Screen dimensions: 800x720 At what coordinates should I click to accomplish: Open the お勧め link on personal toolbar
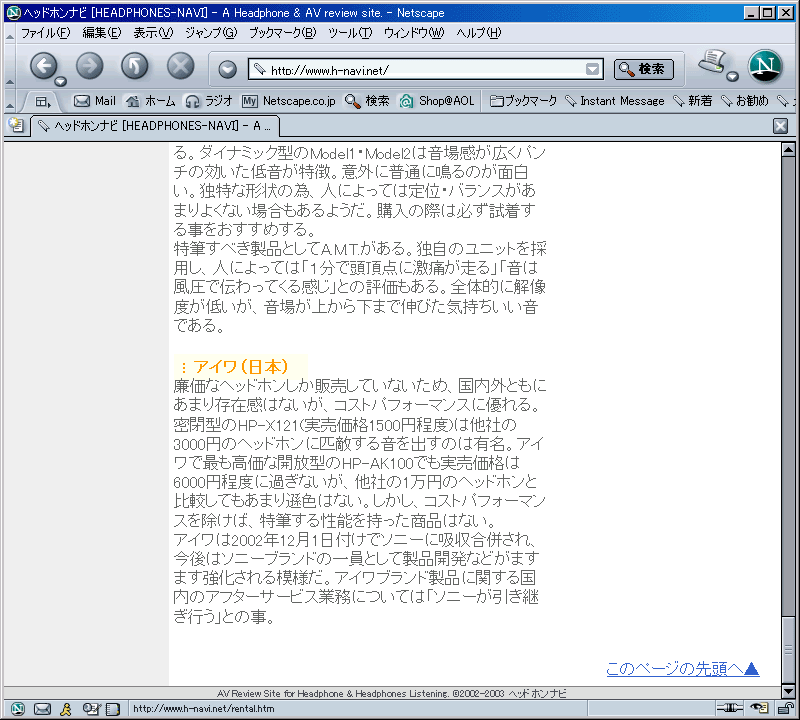tap(744, 101)
